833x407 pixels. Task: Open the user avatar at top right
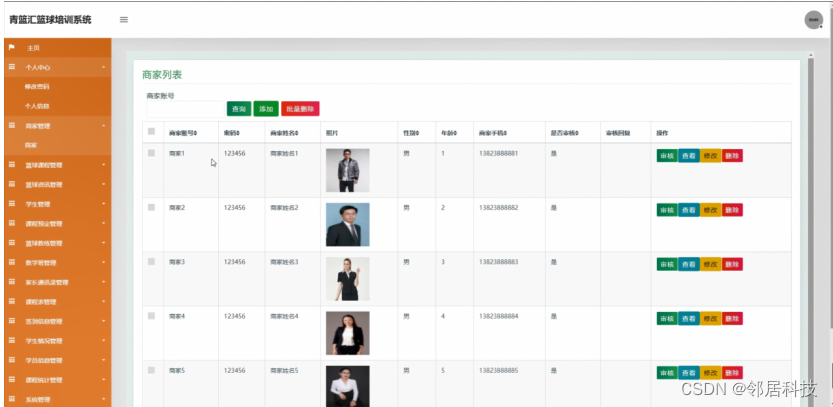[x=813, y=20]
